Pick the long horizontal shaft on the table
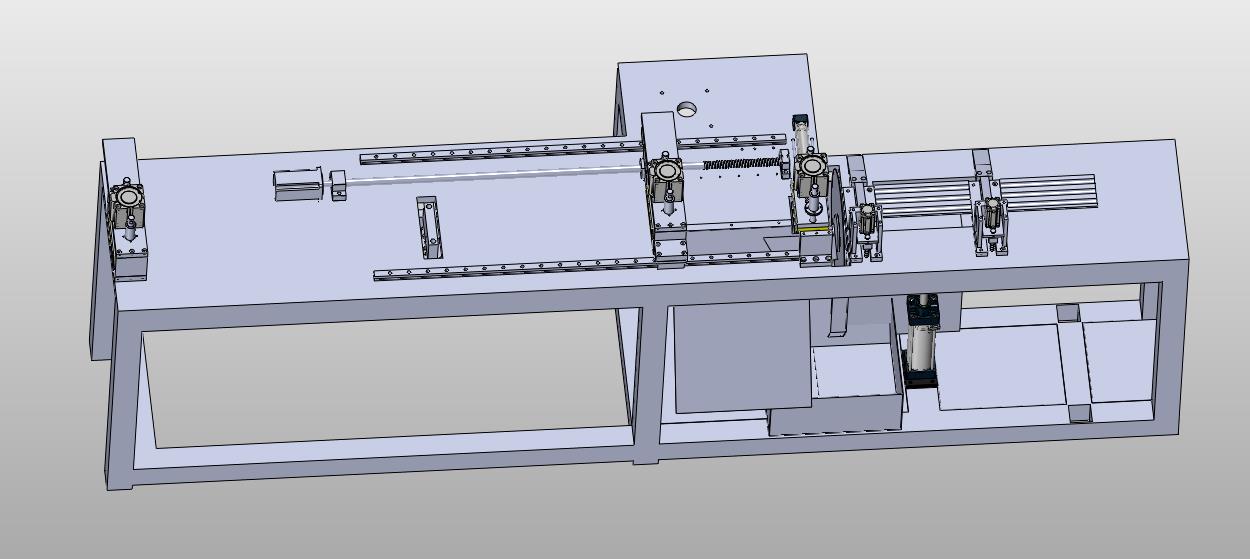The image size is (1250, 559). [x=494, y=174]
